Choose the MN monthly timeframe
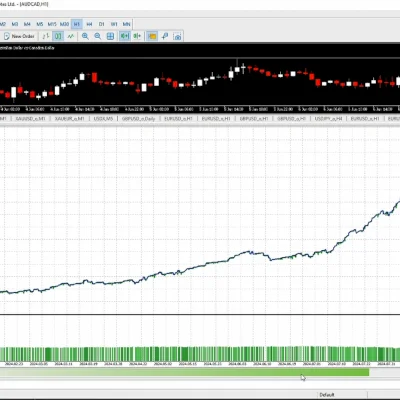400x400 pixels. pos(126,24)
